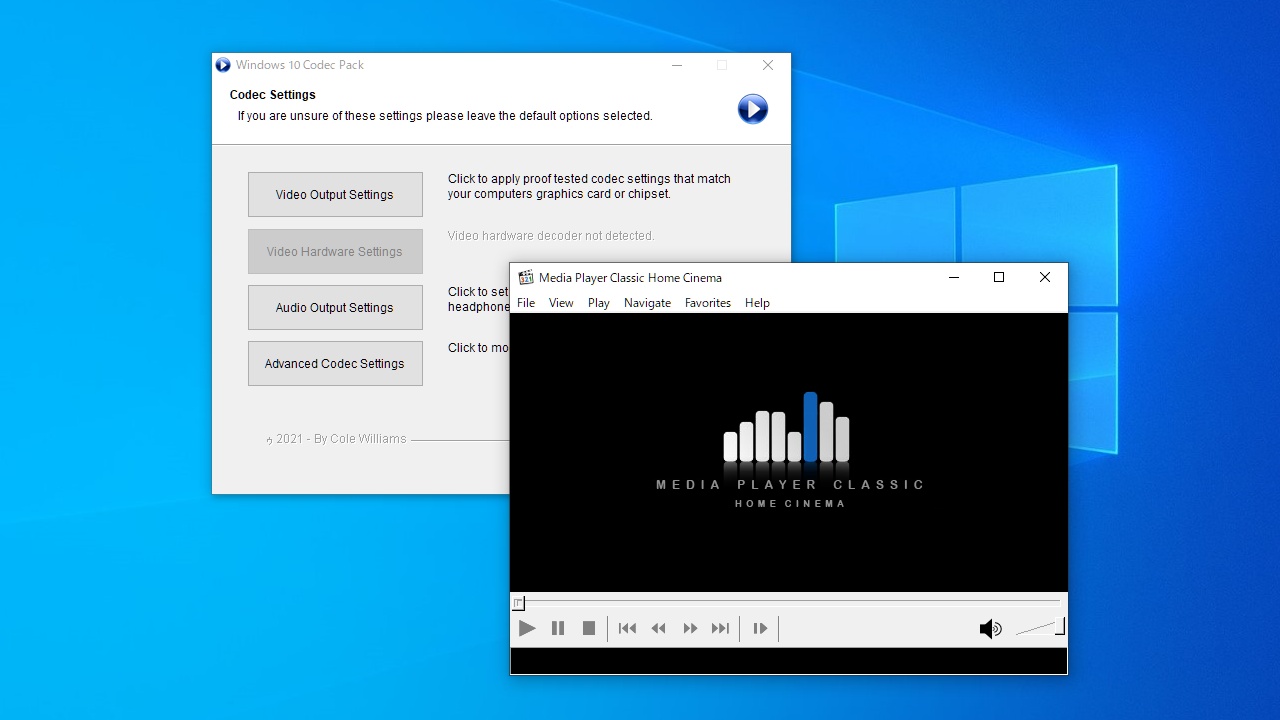Image resolution: width=1280 pixels, height=720 pixels.
Task: Pause playback in Media Player Classic
Action: [x=558, y=628]
